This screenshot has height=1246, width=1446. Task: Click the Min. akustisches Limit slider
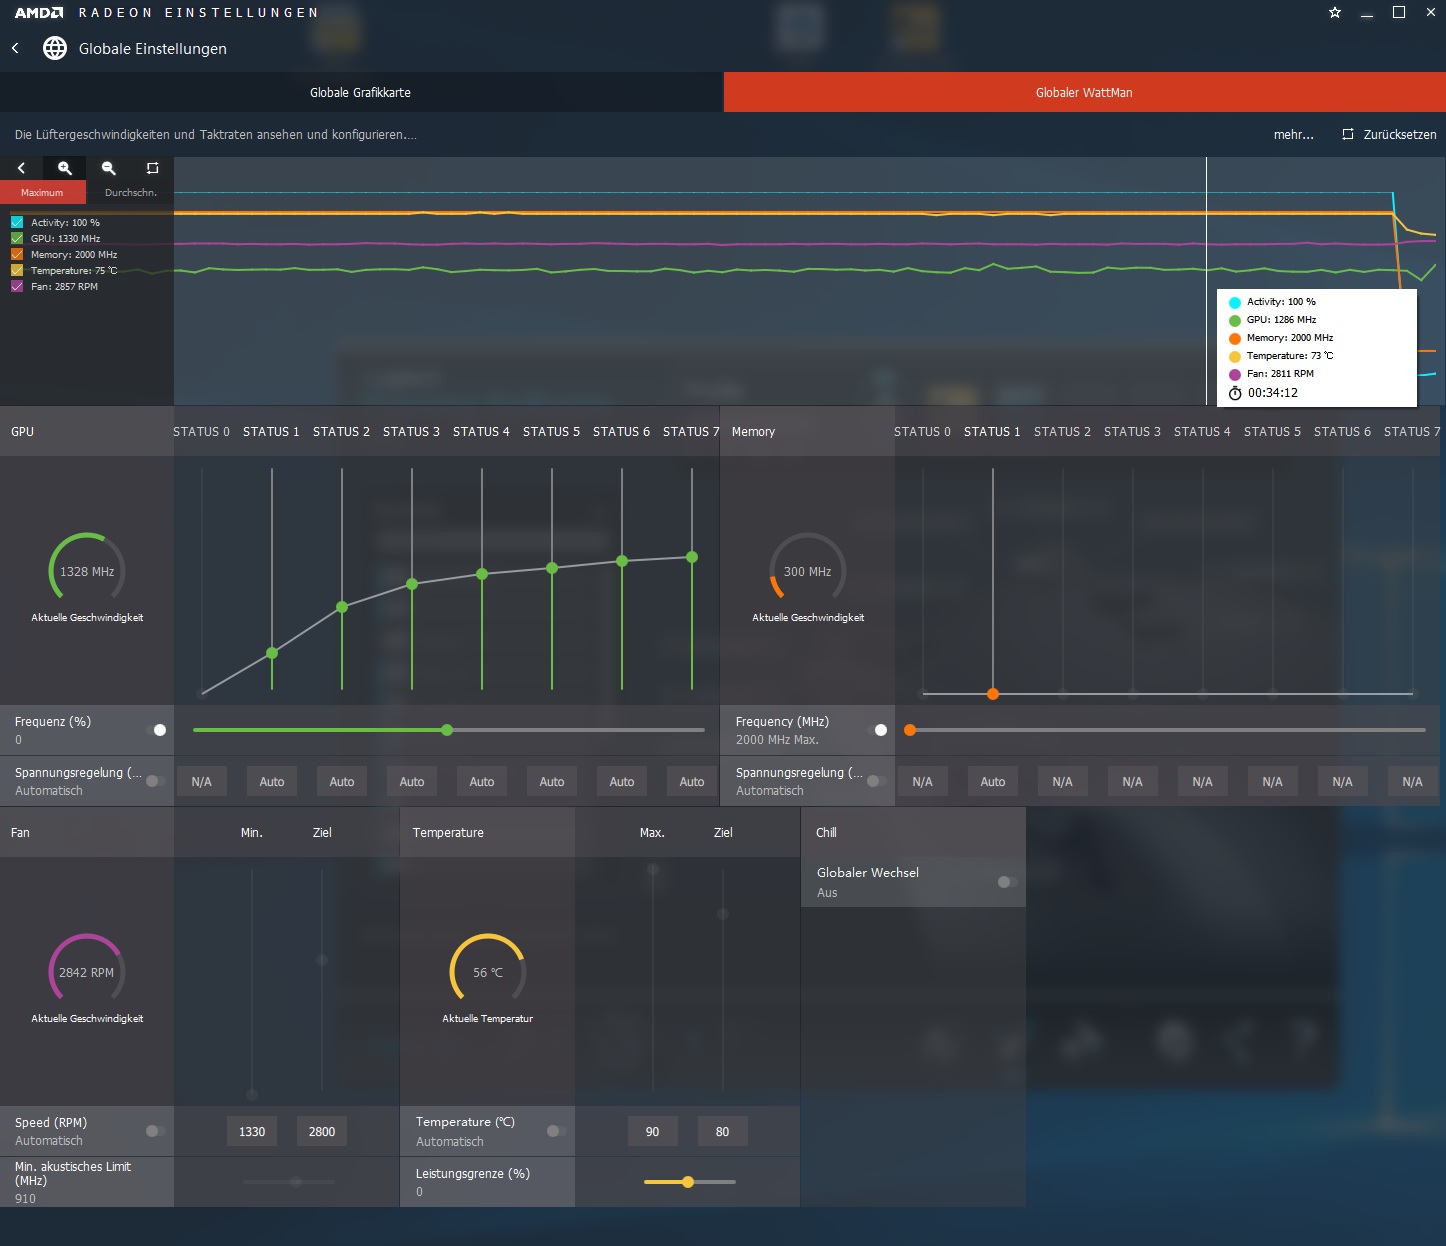(296, 1182)
